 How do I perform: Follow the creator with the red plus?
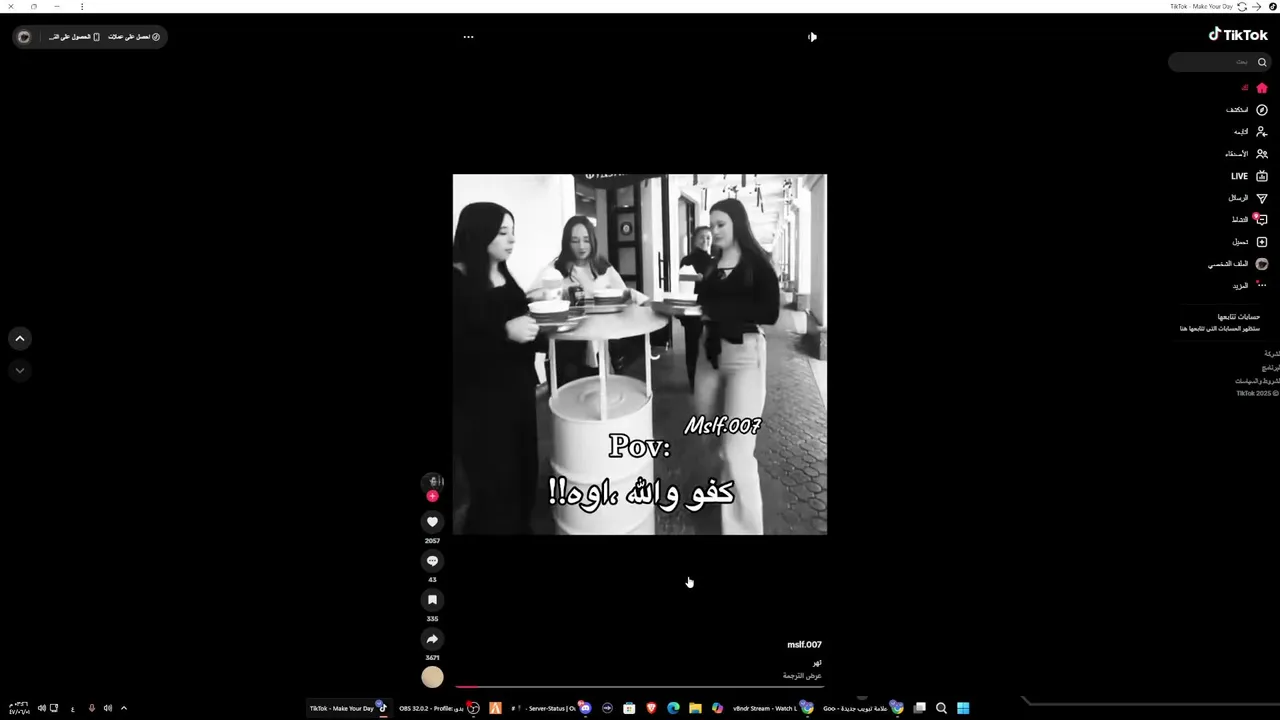(x=432, y=496)
